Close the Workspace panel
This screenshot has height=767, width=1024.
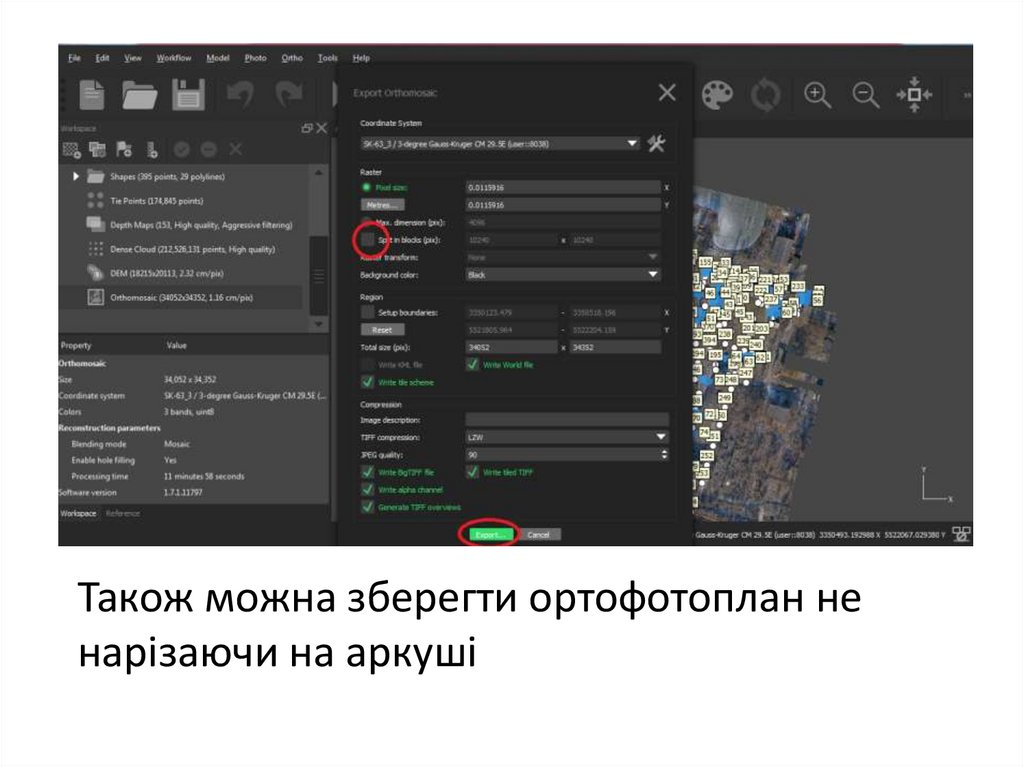pos(321,128)
